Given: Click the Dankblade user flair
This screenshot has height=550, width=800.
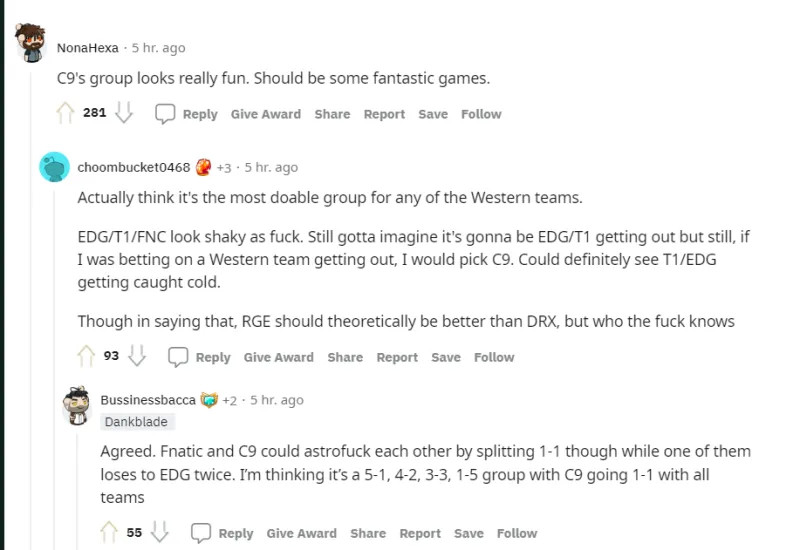Looking at the screenshot, I should pos(136,422).
